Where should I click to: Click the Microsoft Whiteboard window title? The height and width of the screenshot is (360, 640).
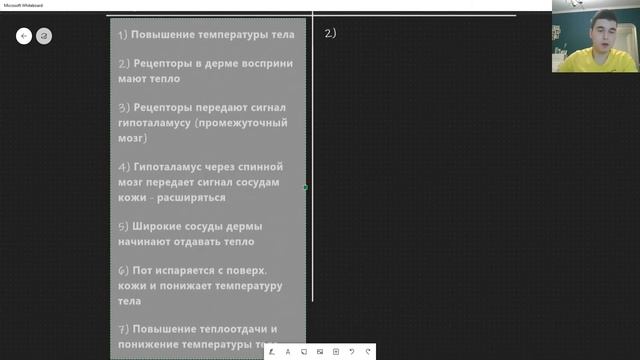23,5
